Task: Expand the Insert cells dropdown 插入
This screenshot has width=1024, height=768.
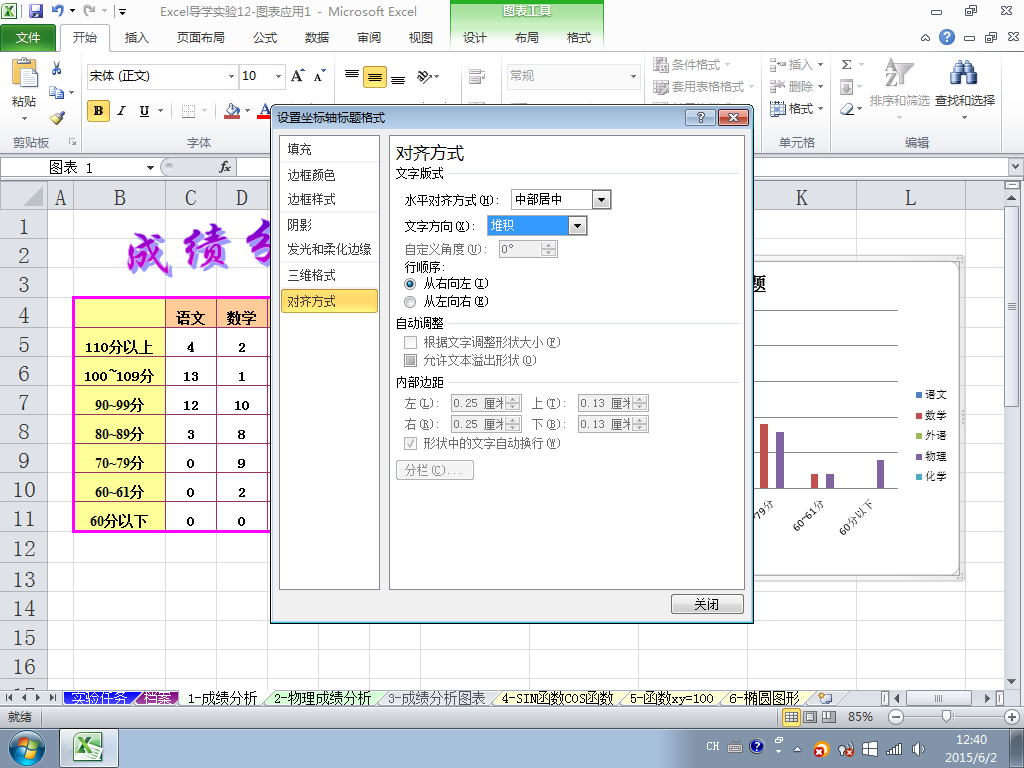Action: point(820,65)
